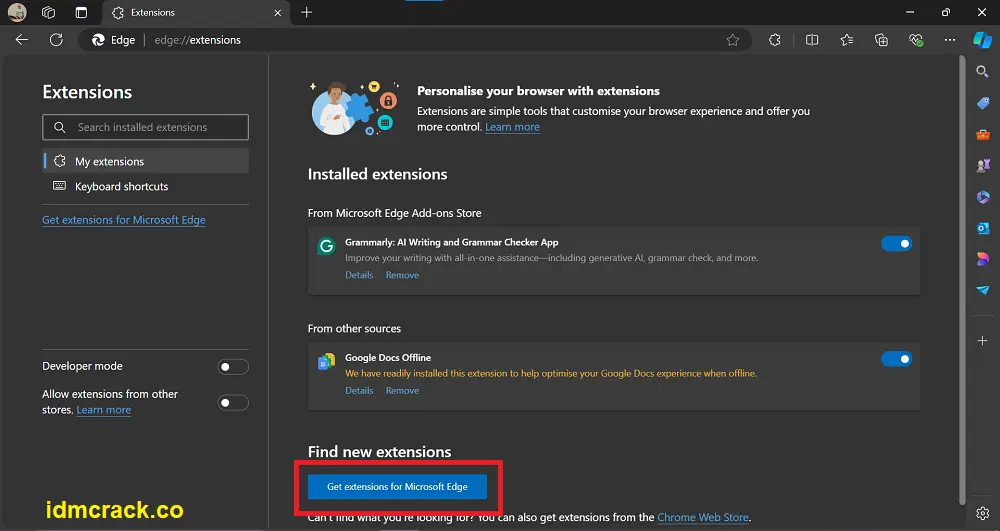Image resolution: width=1000 pixels, height=531 pixels.
Task: Open the tab actions menu icon
Action: coord(81,12)
